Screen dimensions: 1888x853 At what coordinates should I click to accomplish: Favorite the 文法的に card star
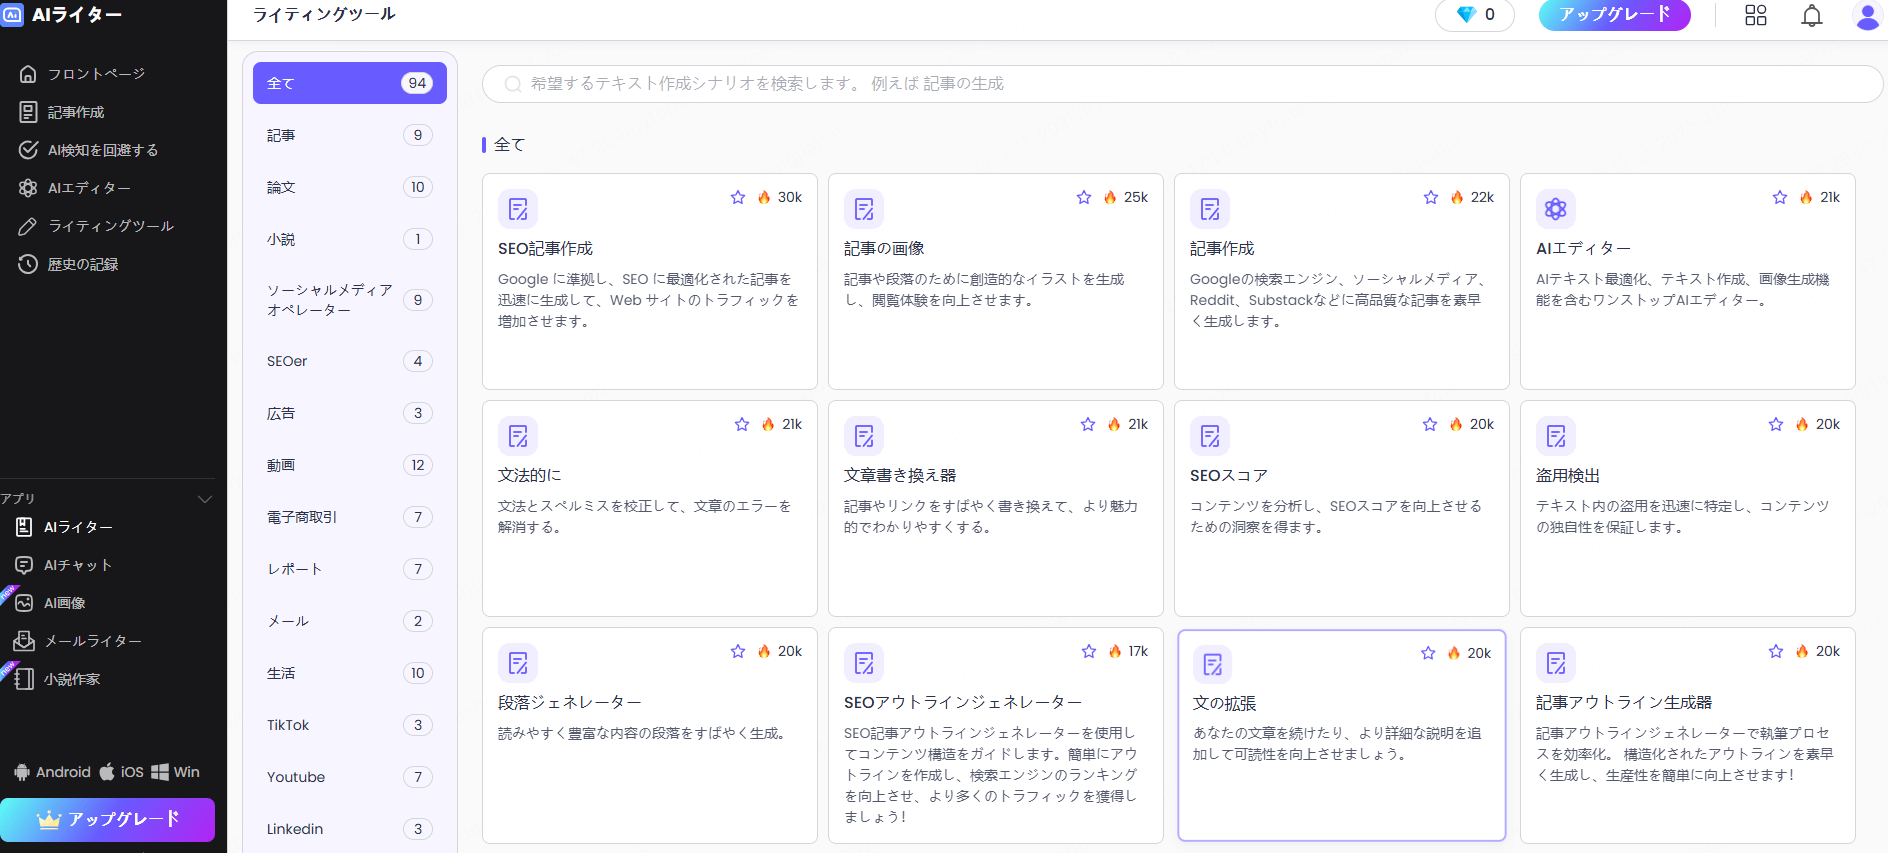click(742, 424)
